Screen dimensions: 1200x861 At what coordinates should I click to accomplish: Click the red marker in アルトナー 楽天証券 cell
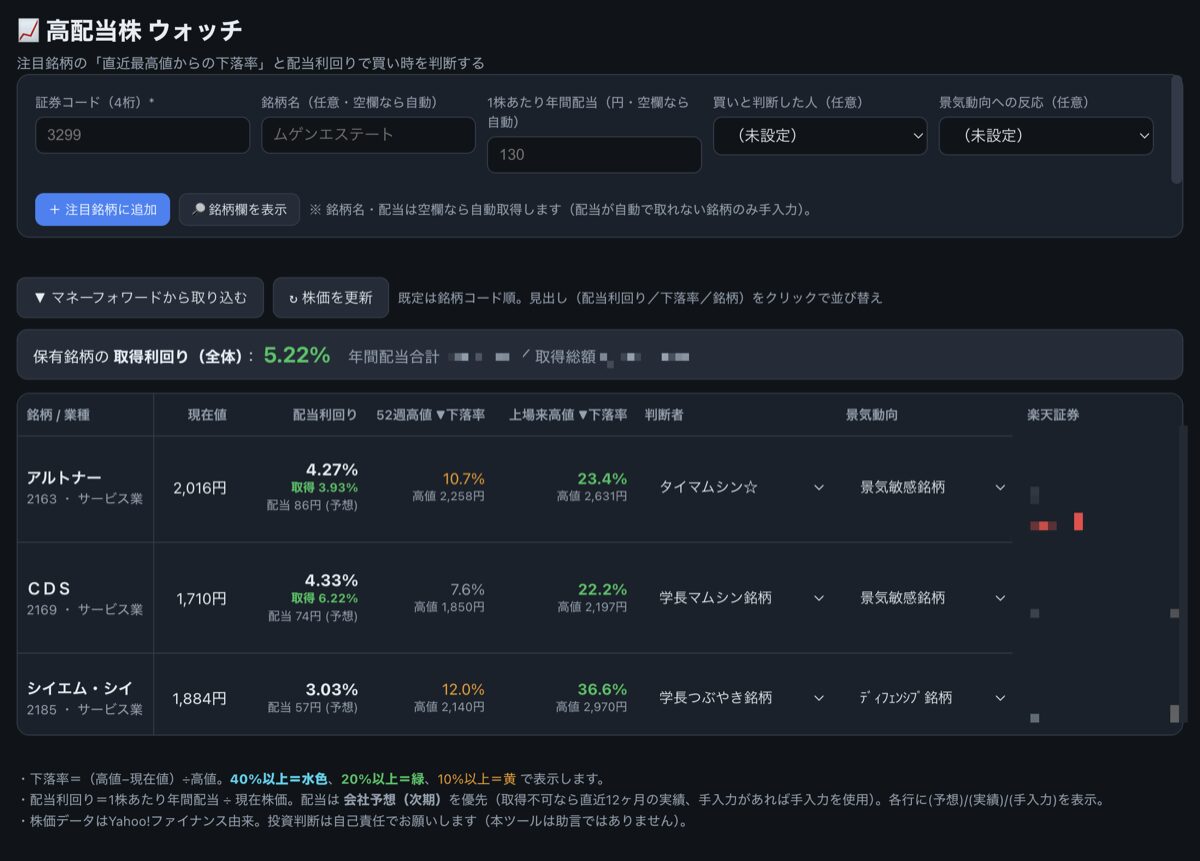pyautogui.click(x=1079, y=521)
